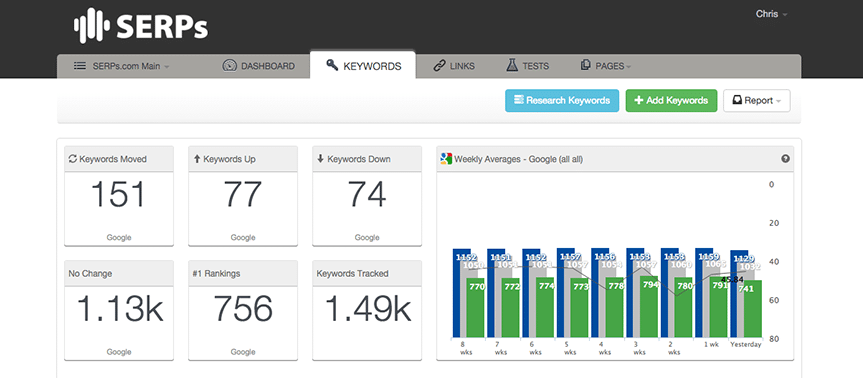Click the refresh icon on Keywords Moved
Screen dimensions: 863x378
[x=73, y=159]
